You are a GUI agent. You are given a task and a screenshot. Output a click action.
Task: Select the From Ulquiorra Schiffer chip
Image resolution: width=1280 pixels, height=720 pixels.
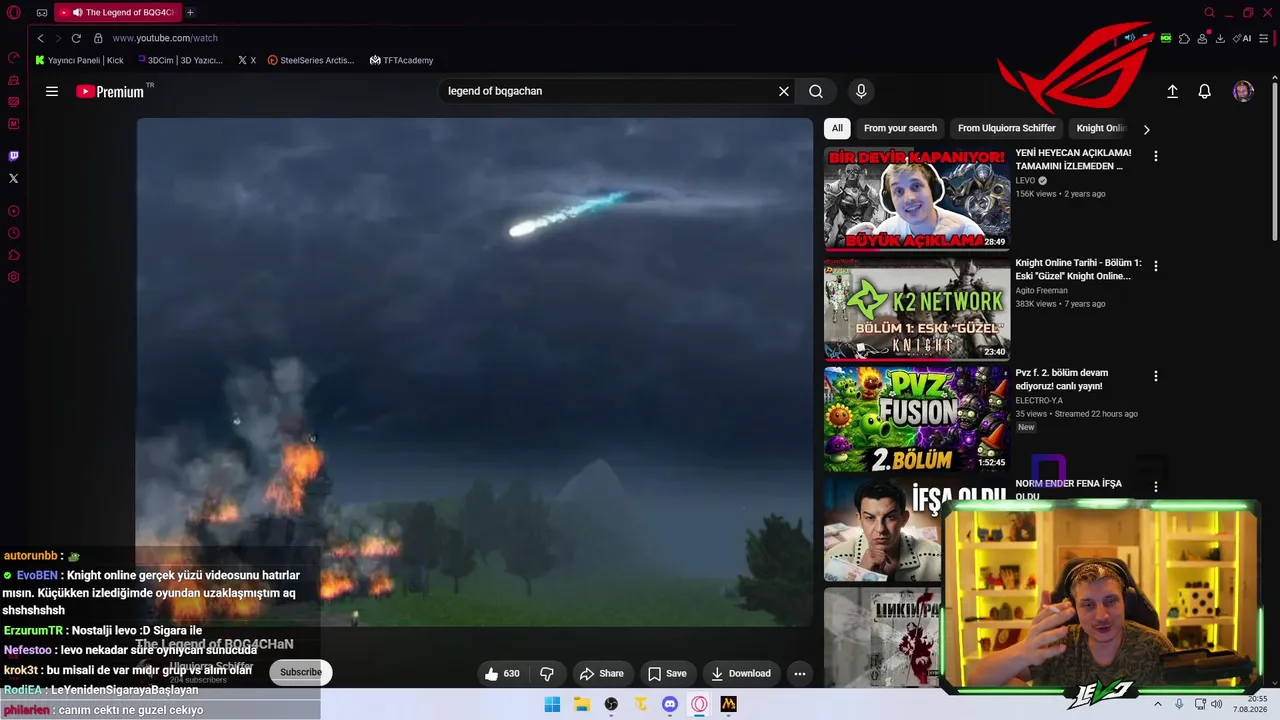point(1007,128)
